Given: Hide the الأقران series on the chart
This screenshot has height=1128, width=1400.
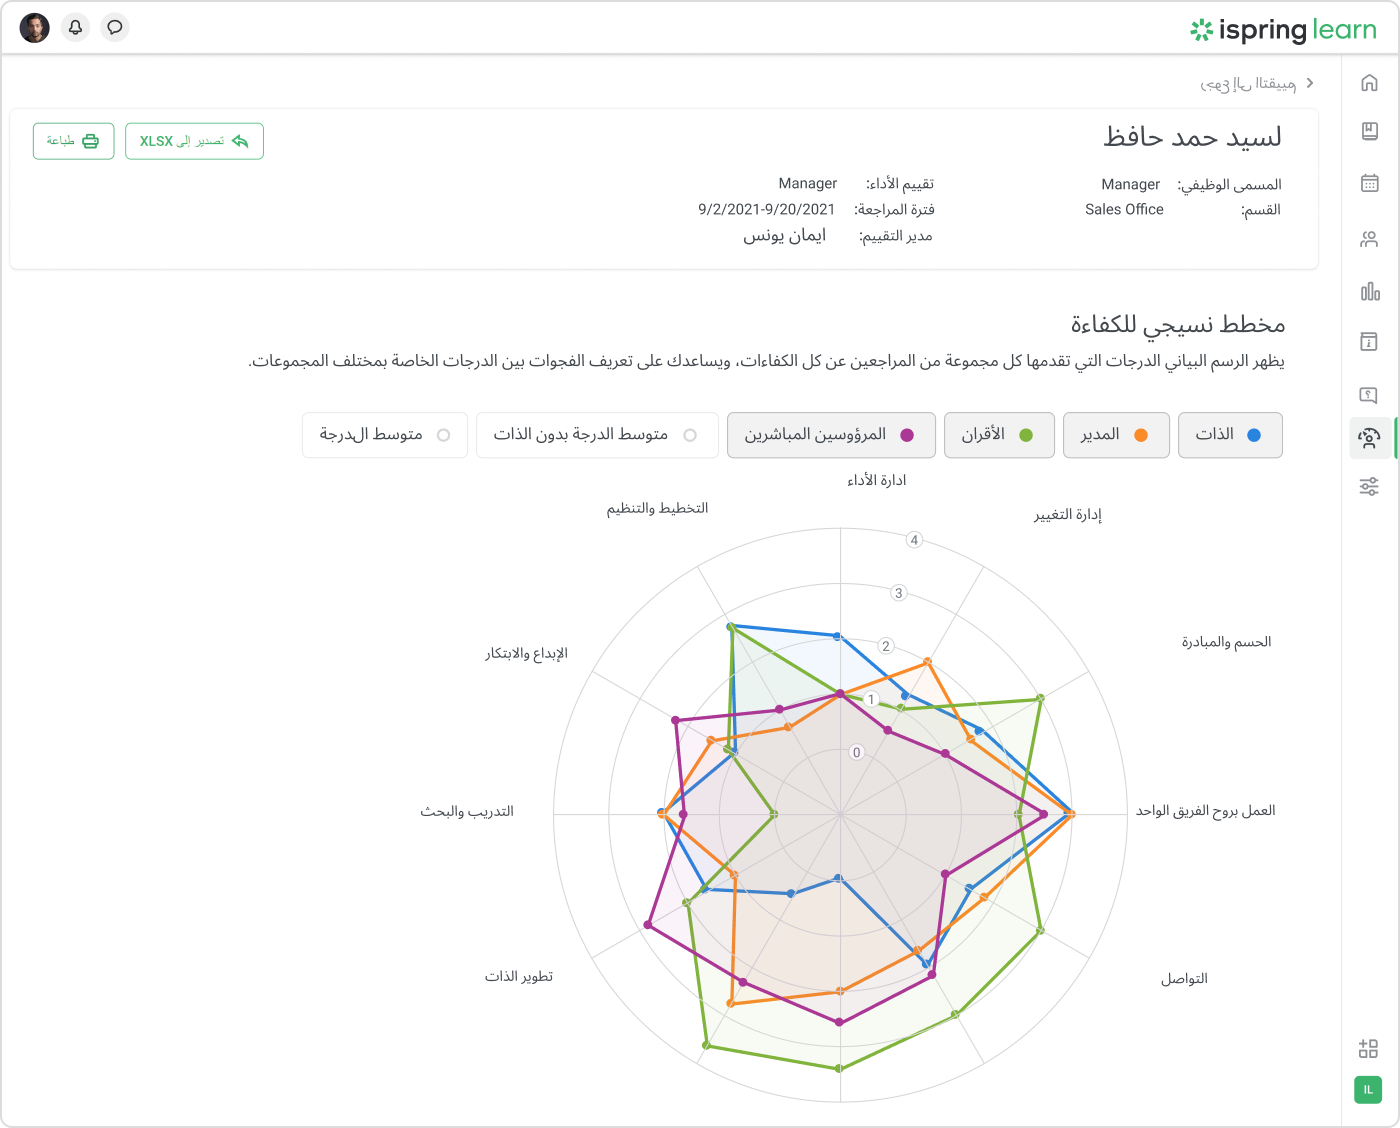Looking at the screenshot, I should click(x=998, y=435).
